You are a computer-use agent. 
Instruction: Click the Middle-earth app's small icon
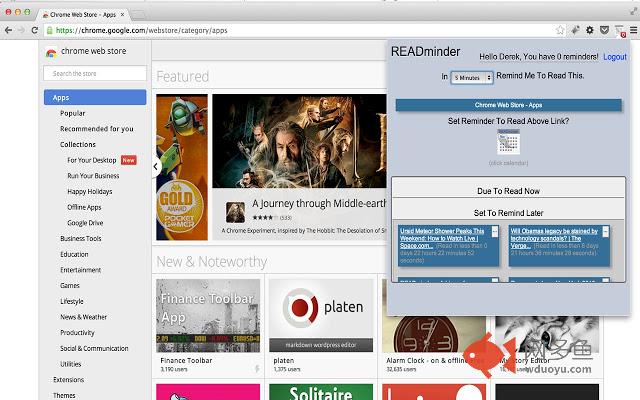(x=236, y=212)
